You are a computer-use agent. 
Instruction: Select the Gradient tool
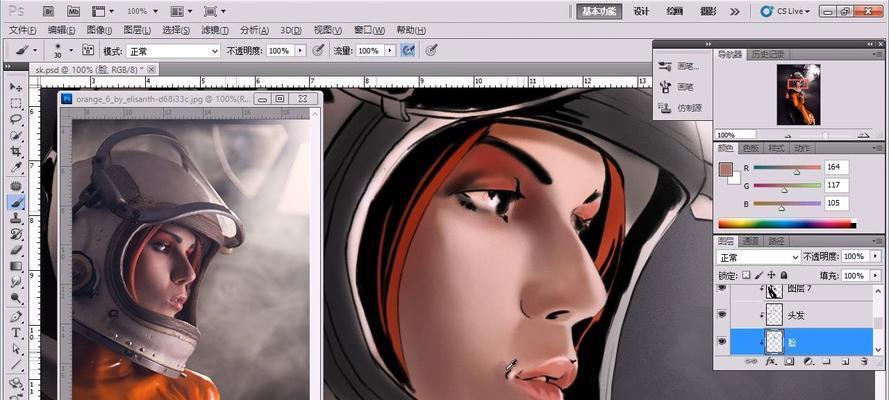[x=16, y=266]
